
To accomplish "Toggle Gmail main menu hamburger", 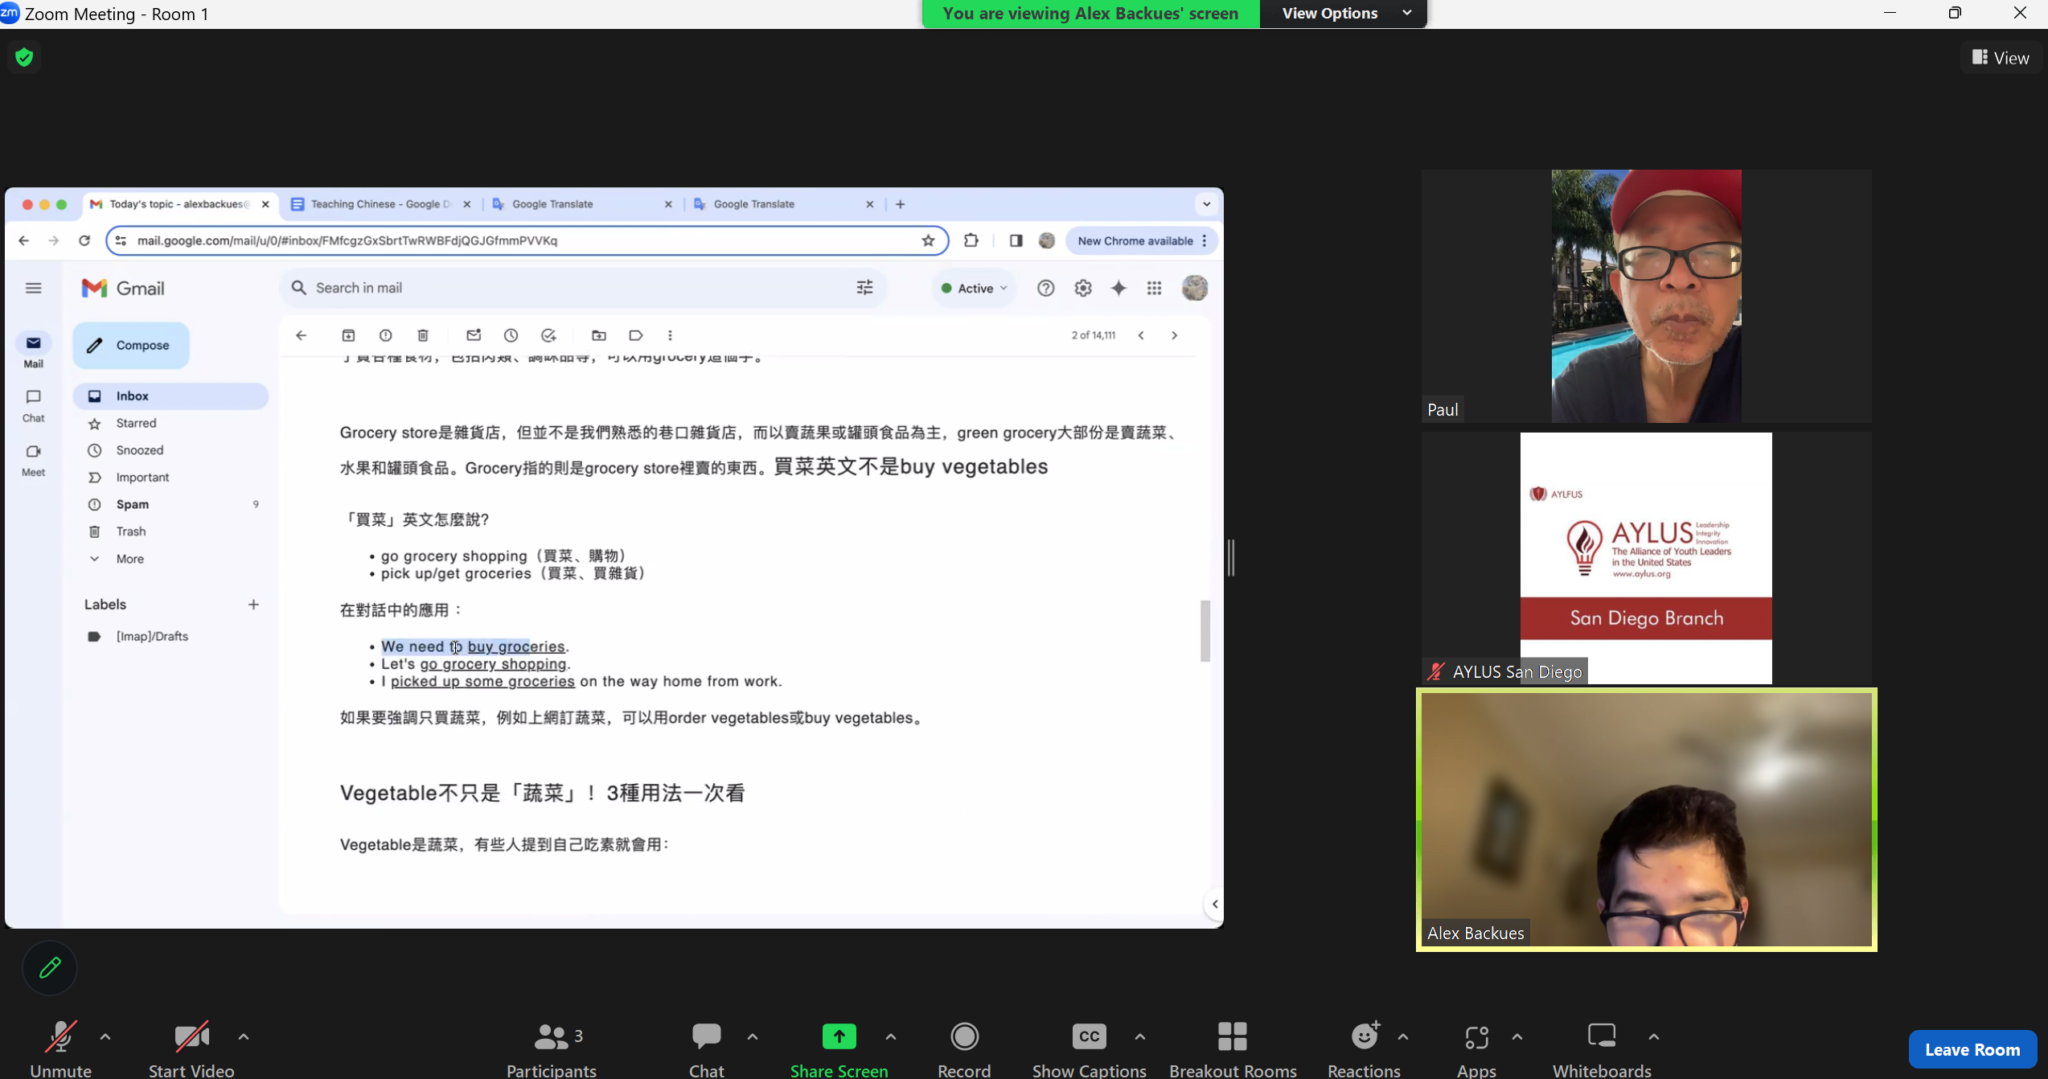I will 33,288.
